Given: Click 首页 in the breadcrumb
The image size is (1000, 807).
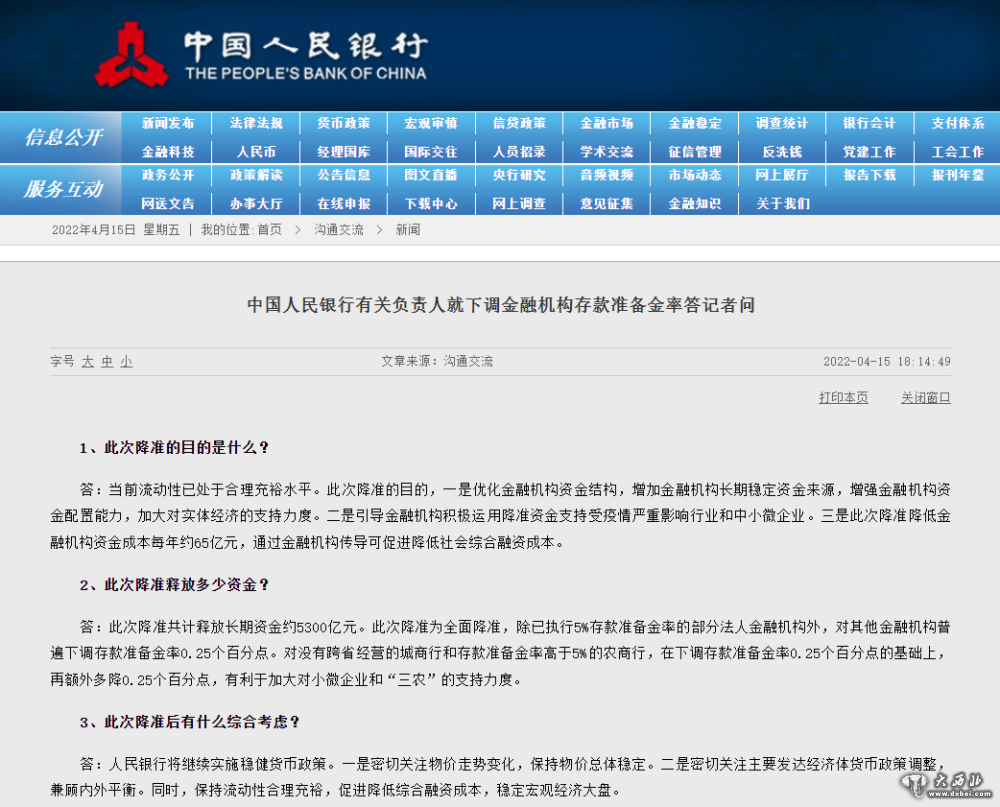Looking at the screenshot, I should pos(269,230).
